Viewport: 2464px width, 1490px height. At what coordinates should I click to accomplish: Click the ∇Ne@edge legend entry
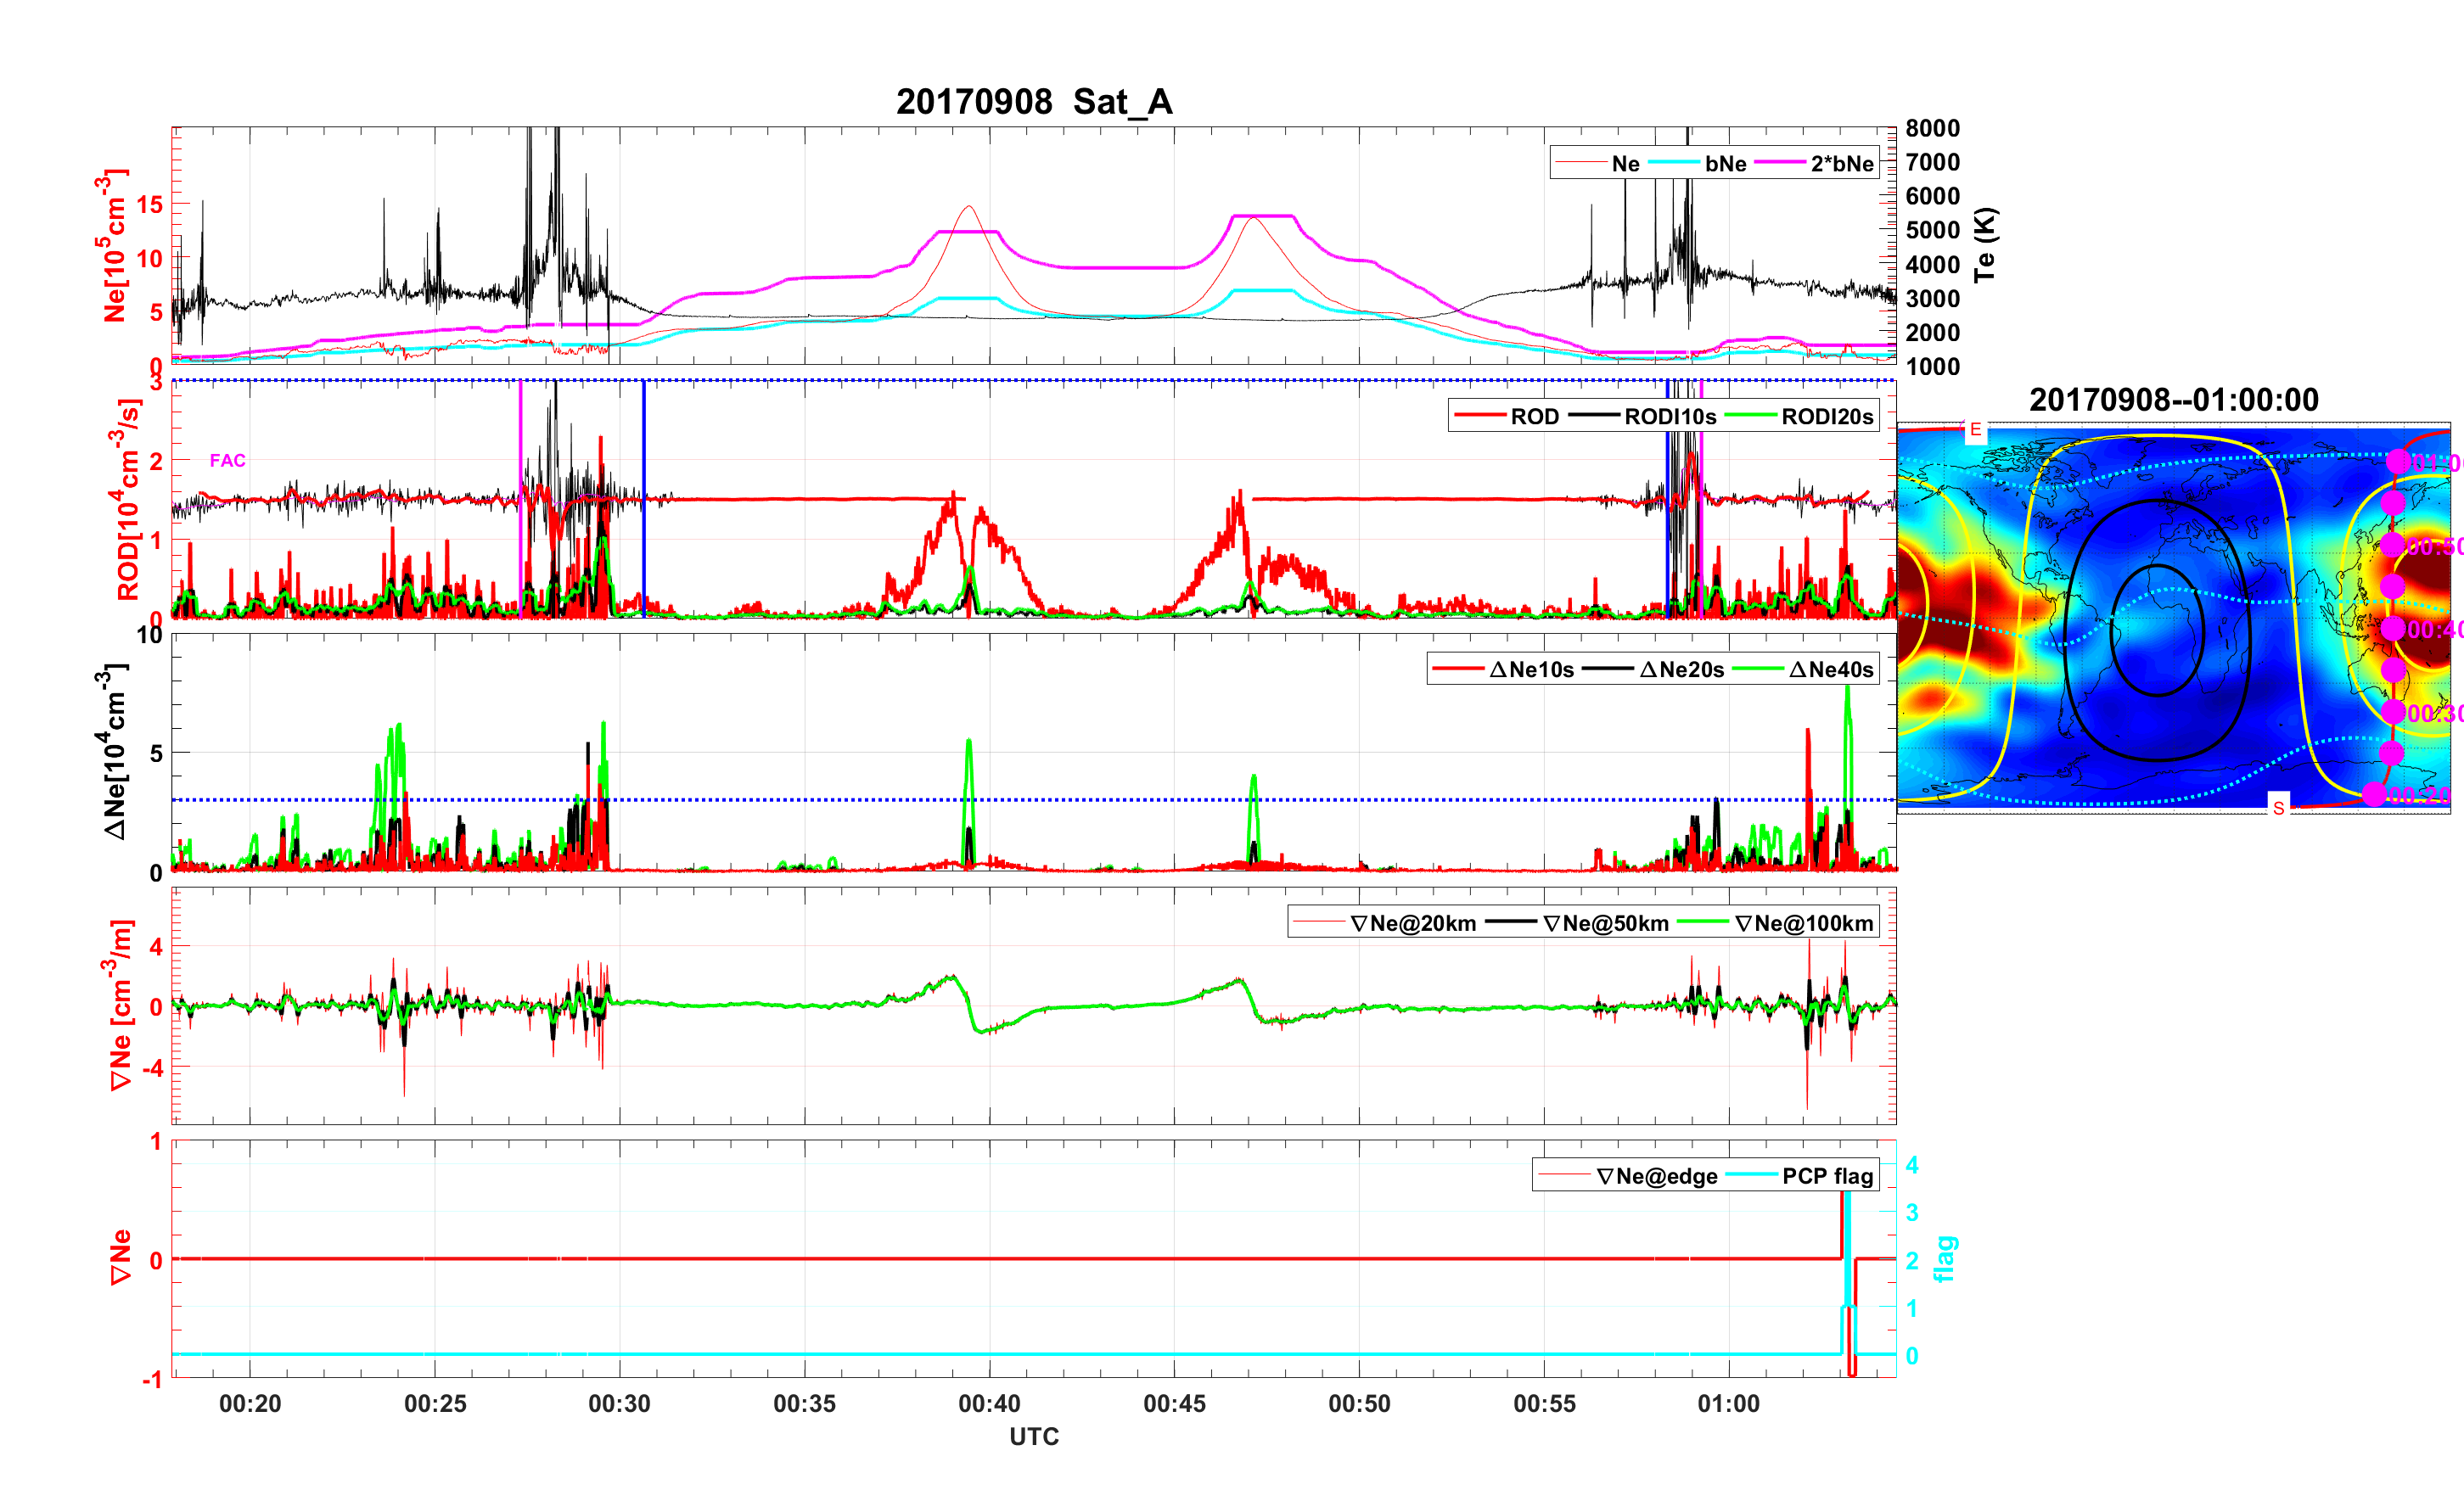[1656, 1176]
